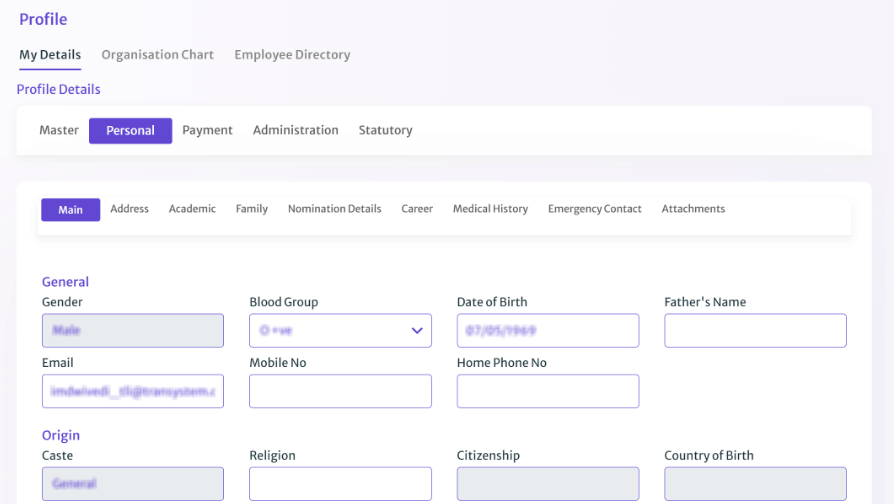
Task: Open the Statutory section
Action: point(385,130)
